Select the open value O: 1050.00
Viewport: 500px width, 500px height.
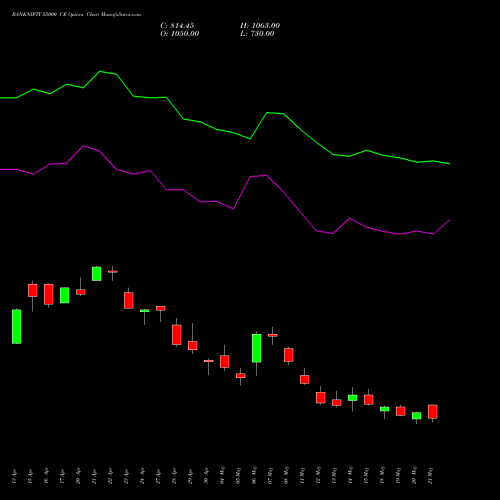[x=180, y=34]
